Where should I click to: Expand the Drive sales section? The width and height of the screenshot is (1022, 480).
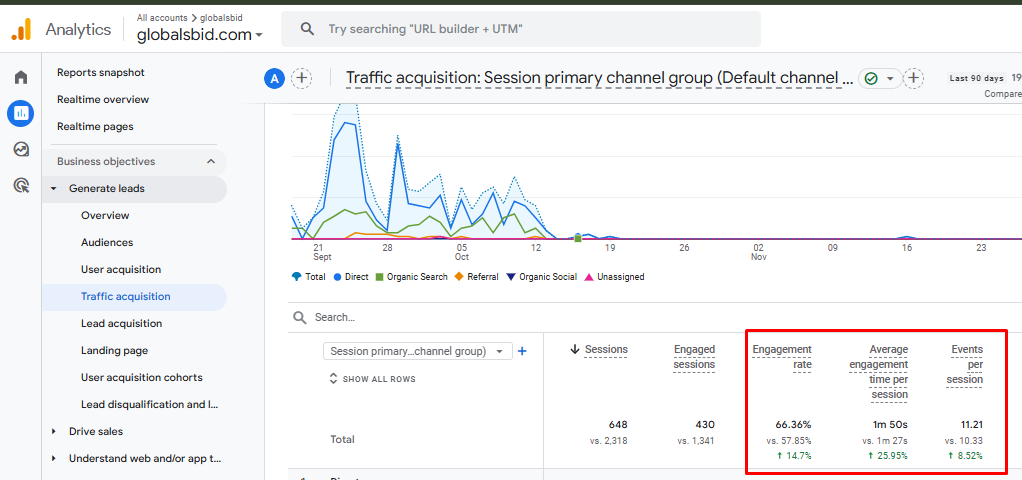pyautogui.click(x=96, y=431)
